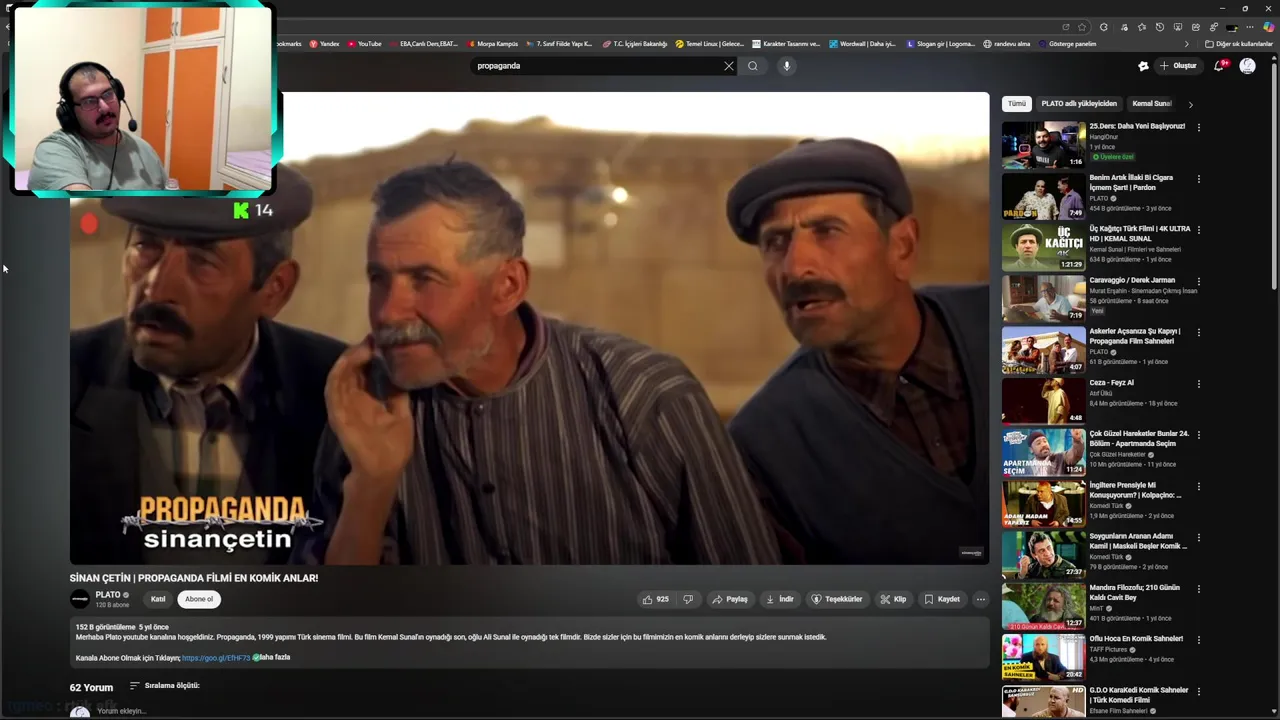Open Gösterge panelim bookmark
Viewport: 1280px width, 720px height.
tap(1068, 44)
